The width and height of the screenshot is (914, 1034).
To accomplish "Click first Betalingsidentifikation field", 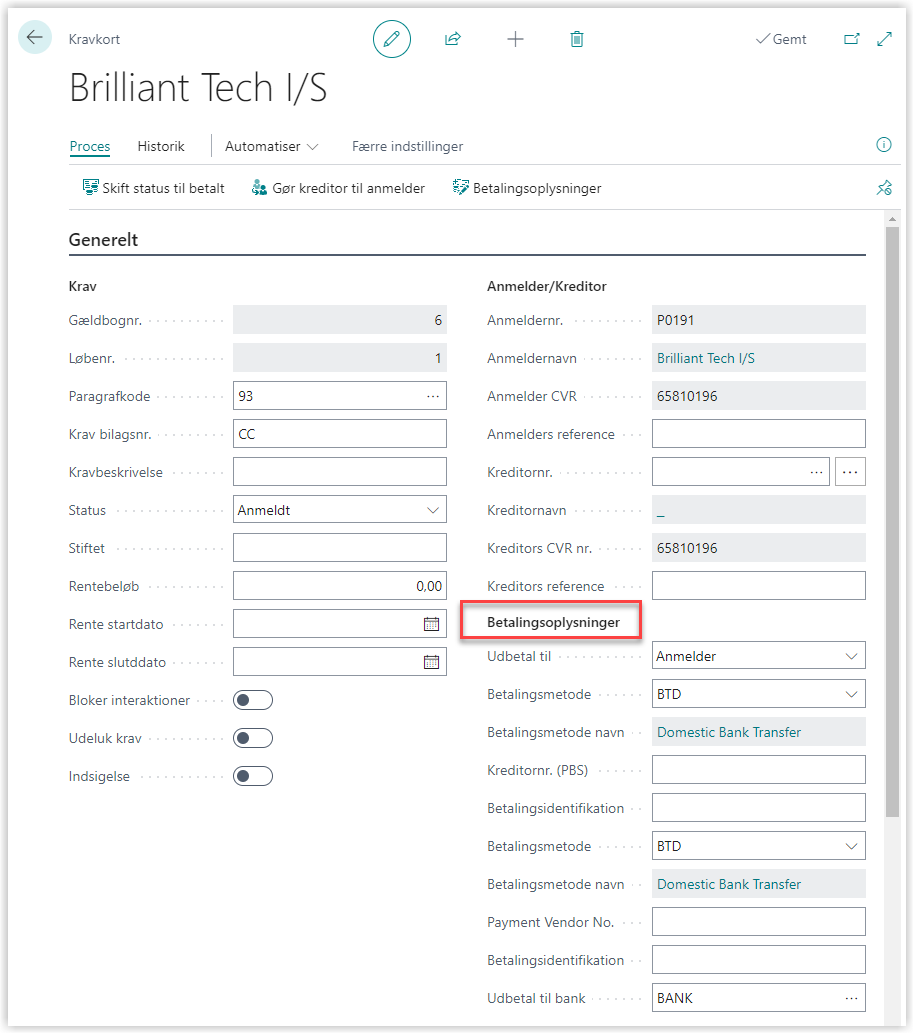I will pos(758,808).
